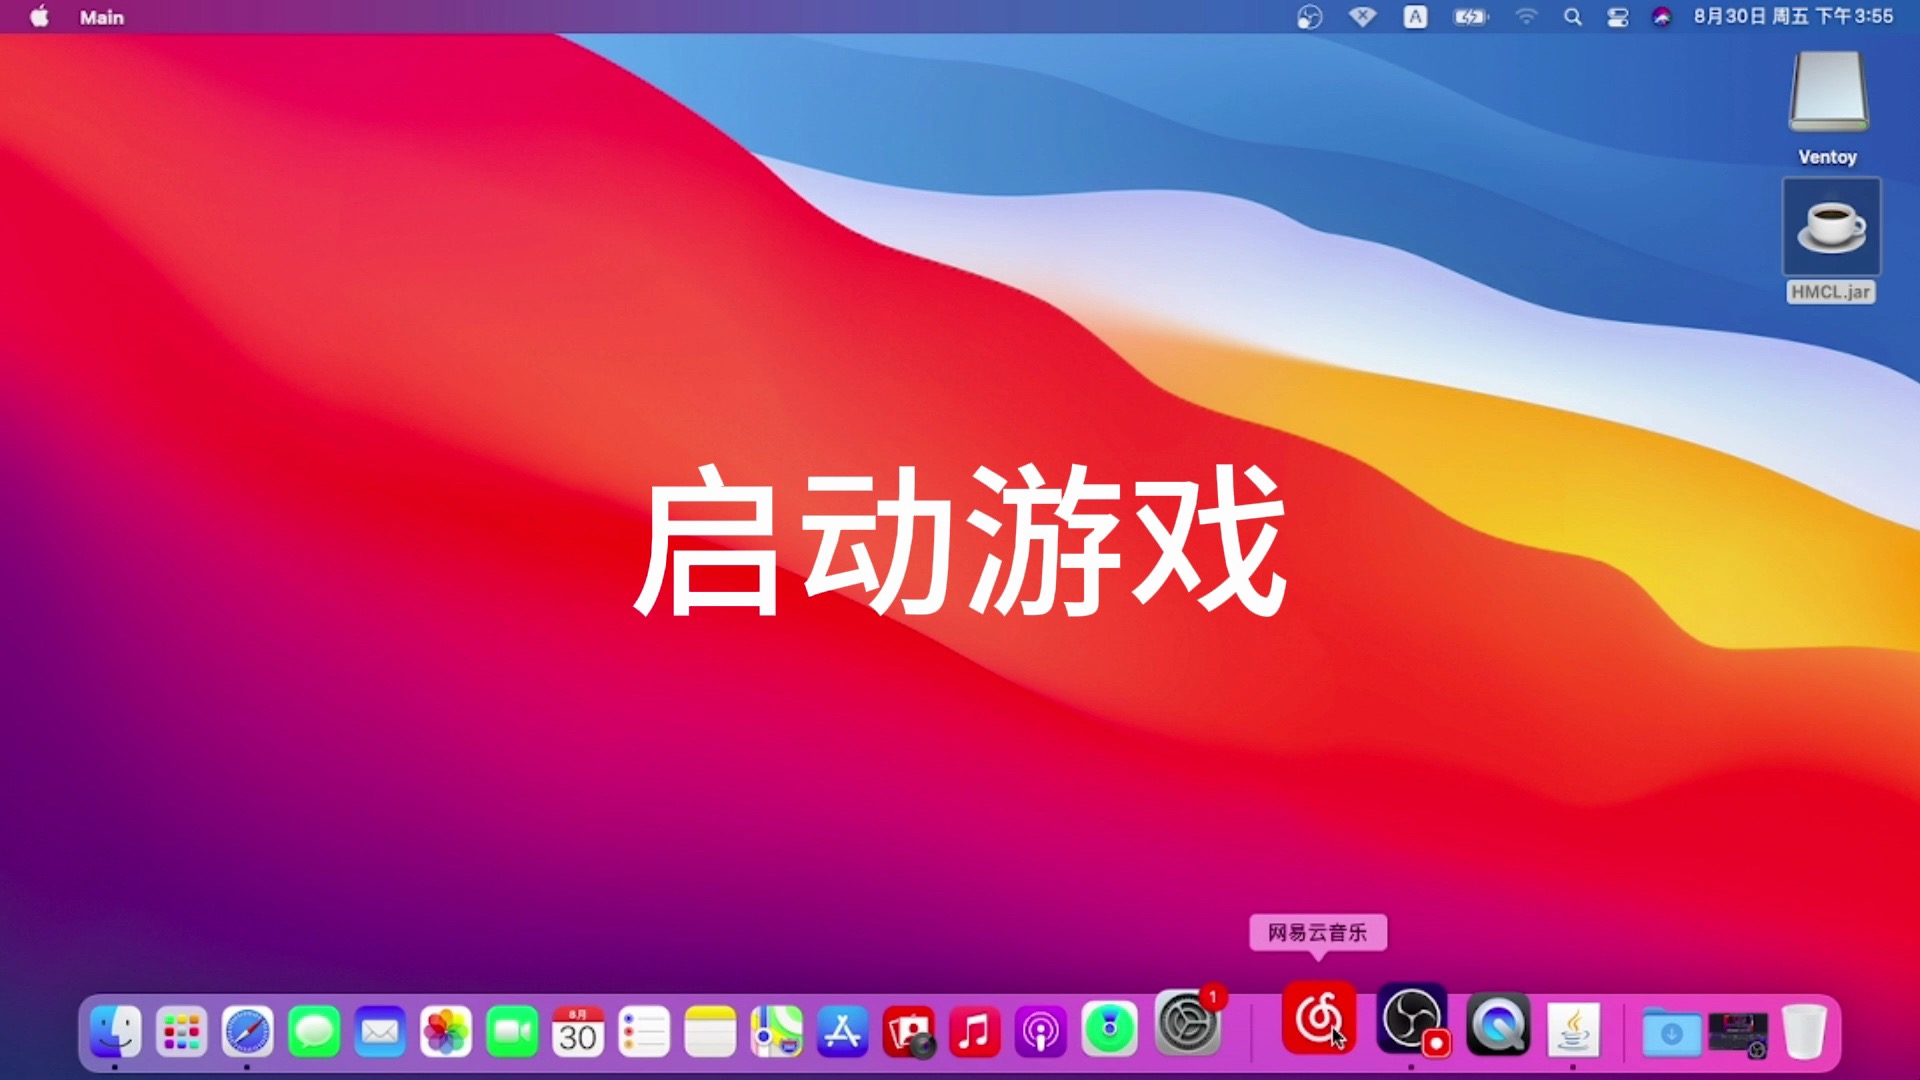
Task: Open the Photo Booth dock icon
Action: [x=908, y=1032]
